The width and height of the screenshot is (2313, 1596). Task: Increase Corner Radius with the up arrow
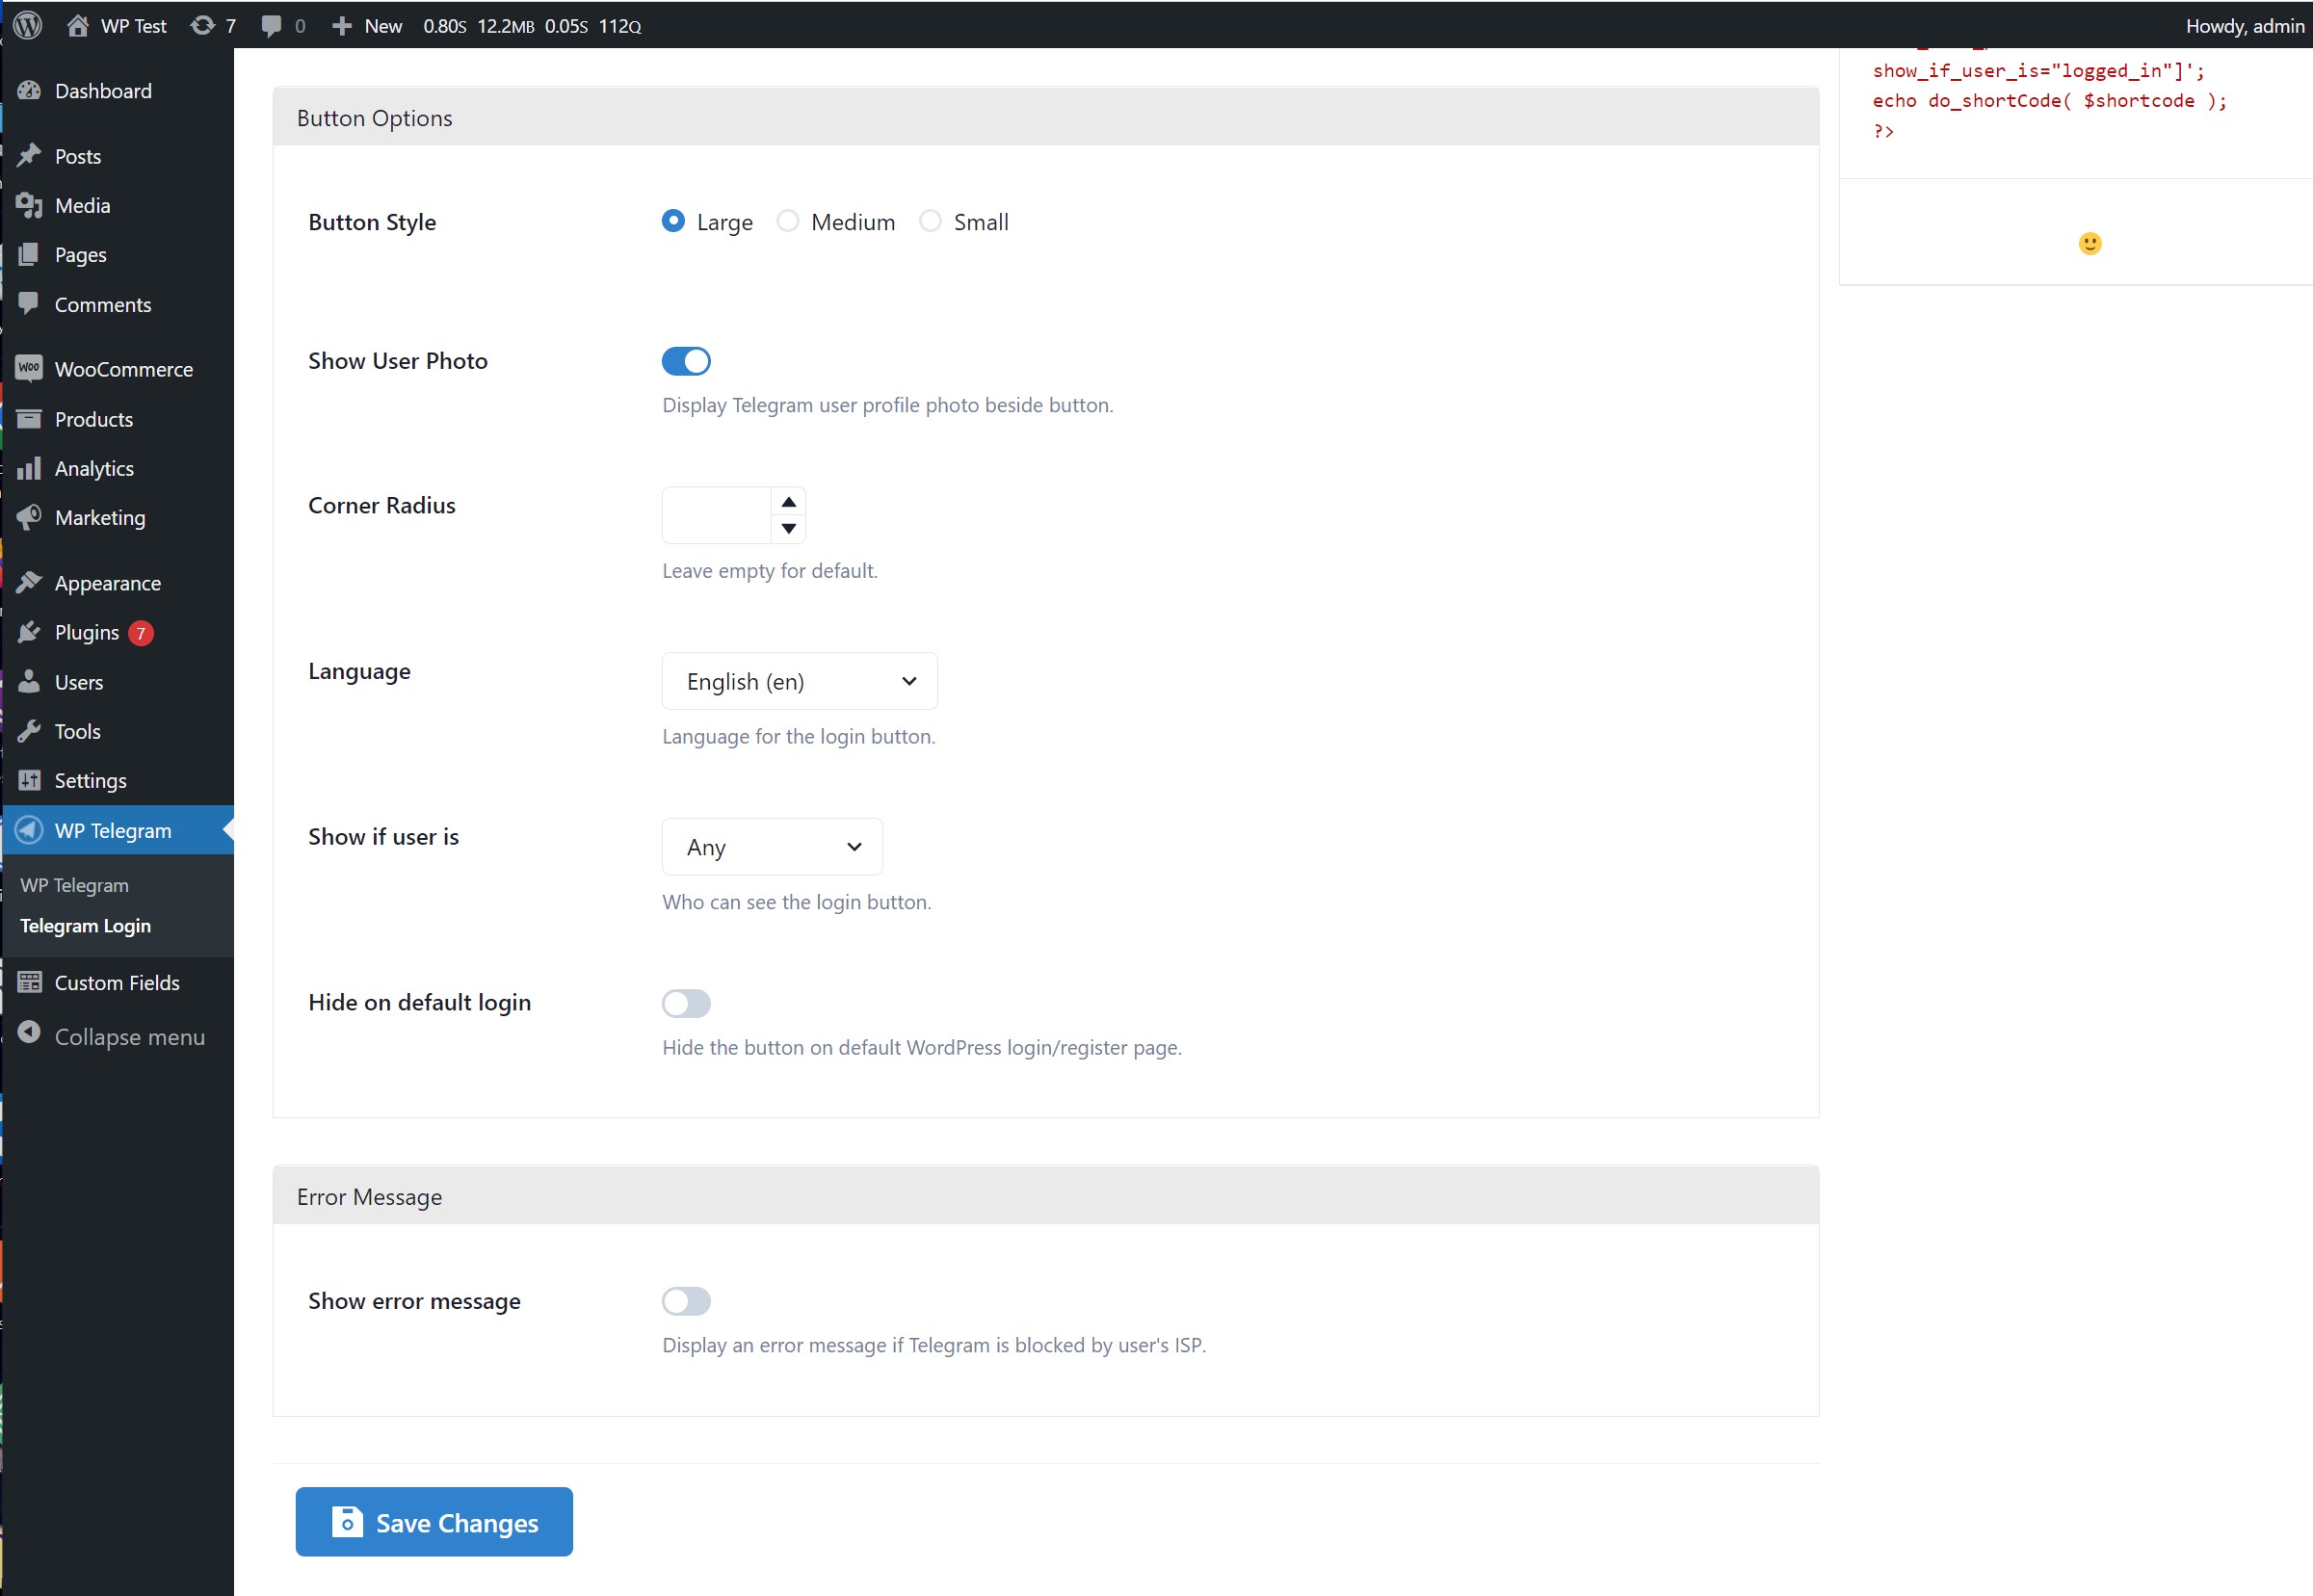coord(788,501)
